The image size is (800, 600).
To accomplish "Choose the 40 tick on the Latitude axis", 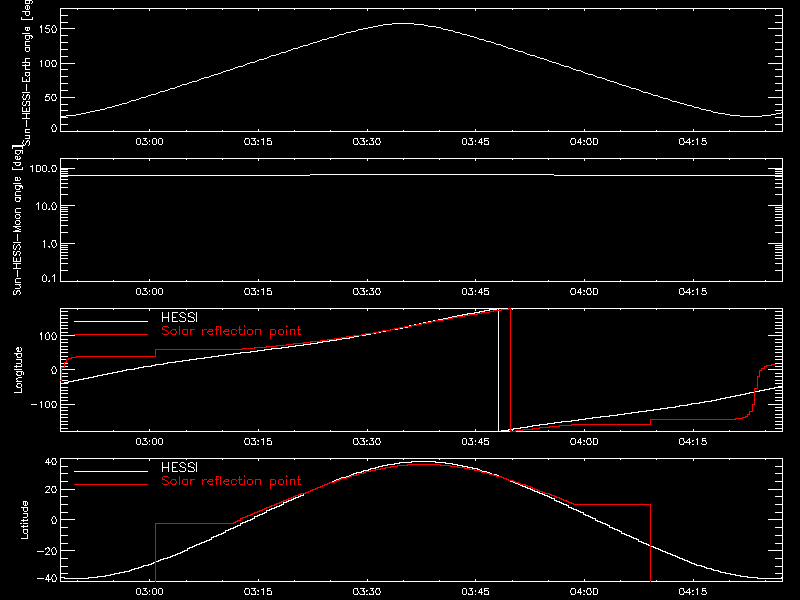I will (51, 462).
